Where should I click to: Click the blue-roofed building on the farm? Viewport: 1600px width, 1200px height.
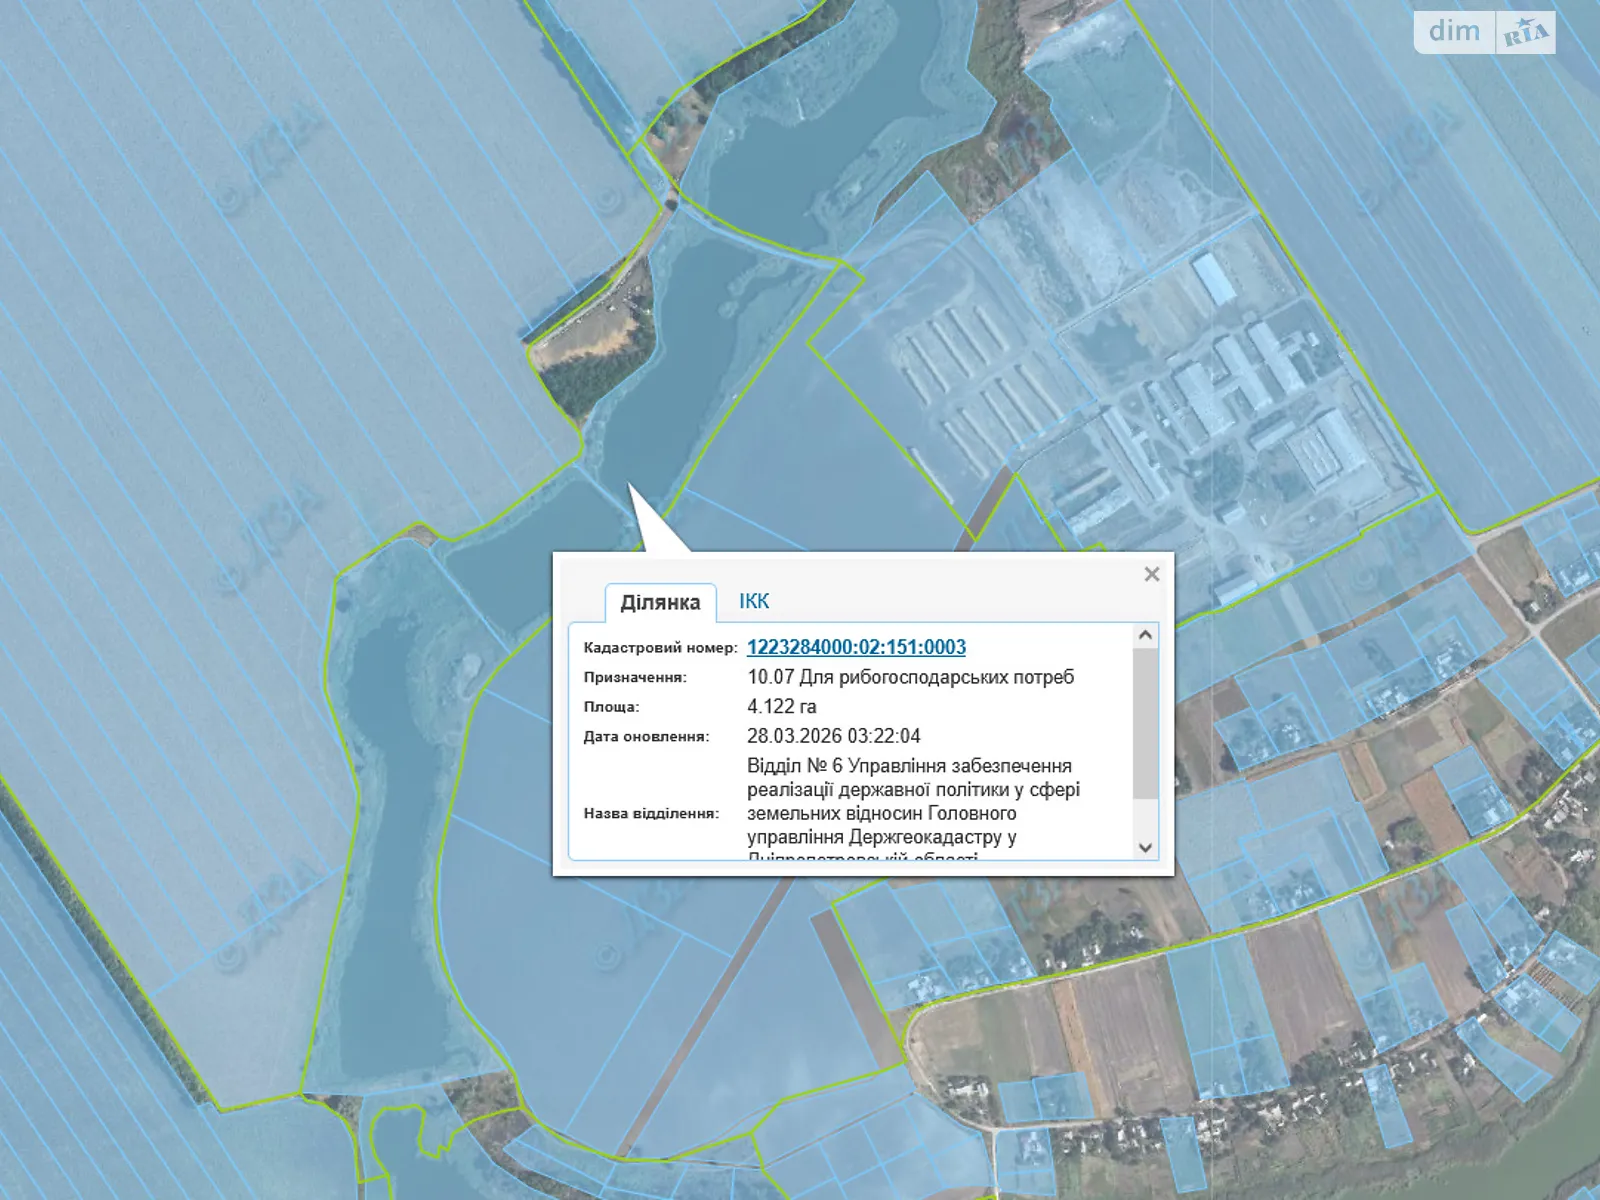1215,278
